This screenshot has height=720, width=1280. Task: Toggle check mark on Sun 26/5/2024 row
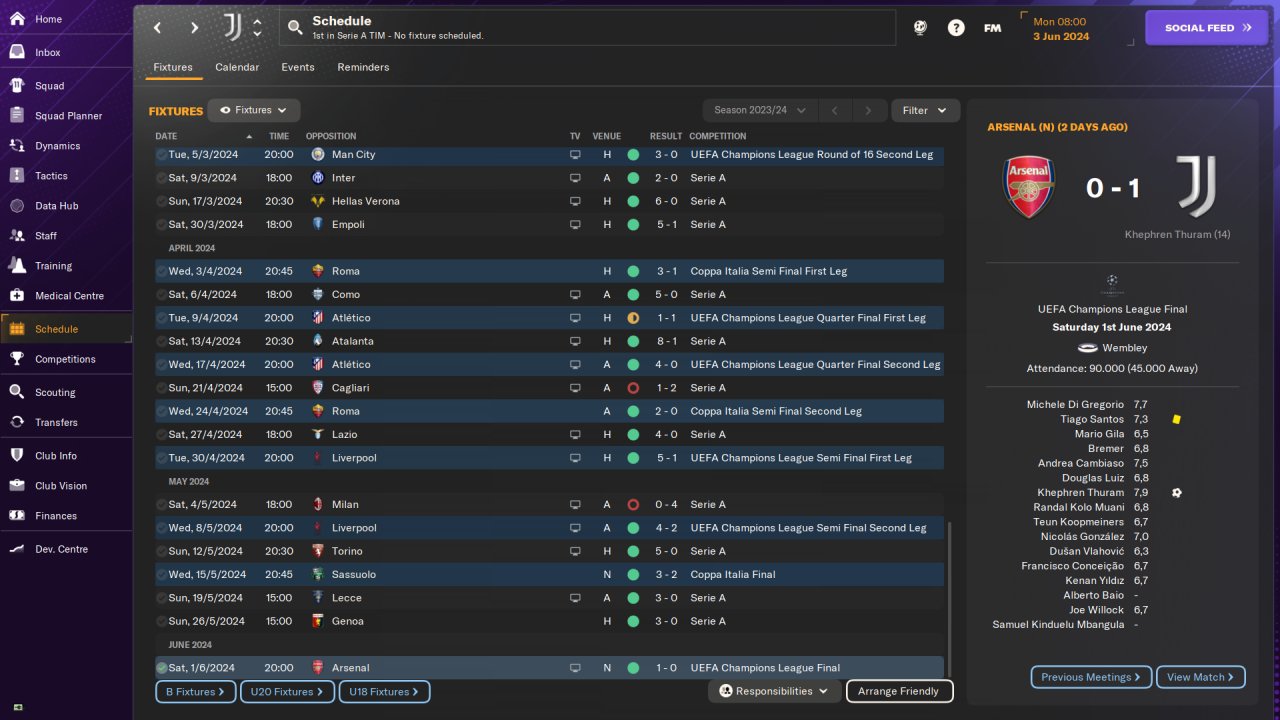pos(162,621)
